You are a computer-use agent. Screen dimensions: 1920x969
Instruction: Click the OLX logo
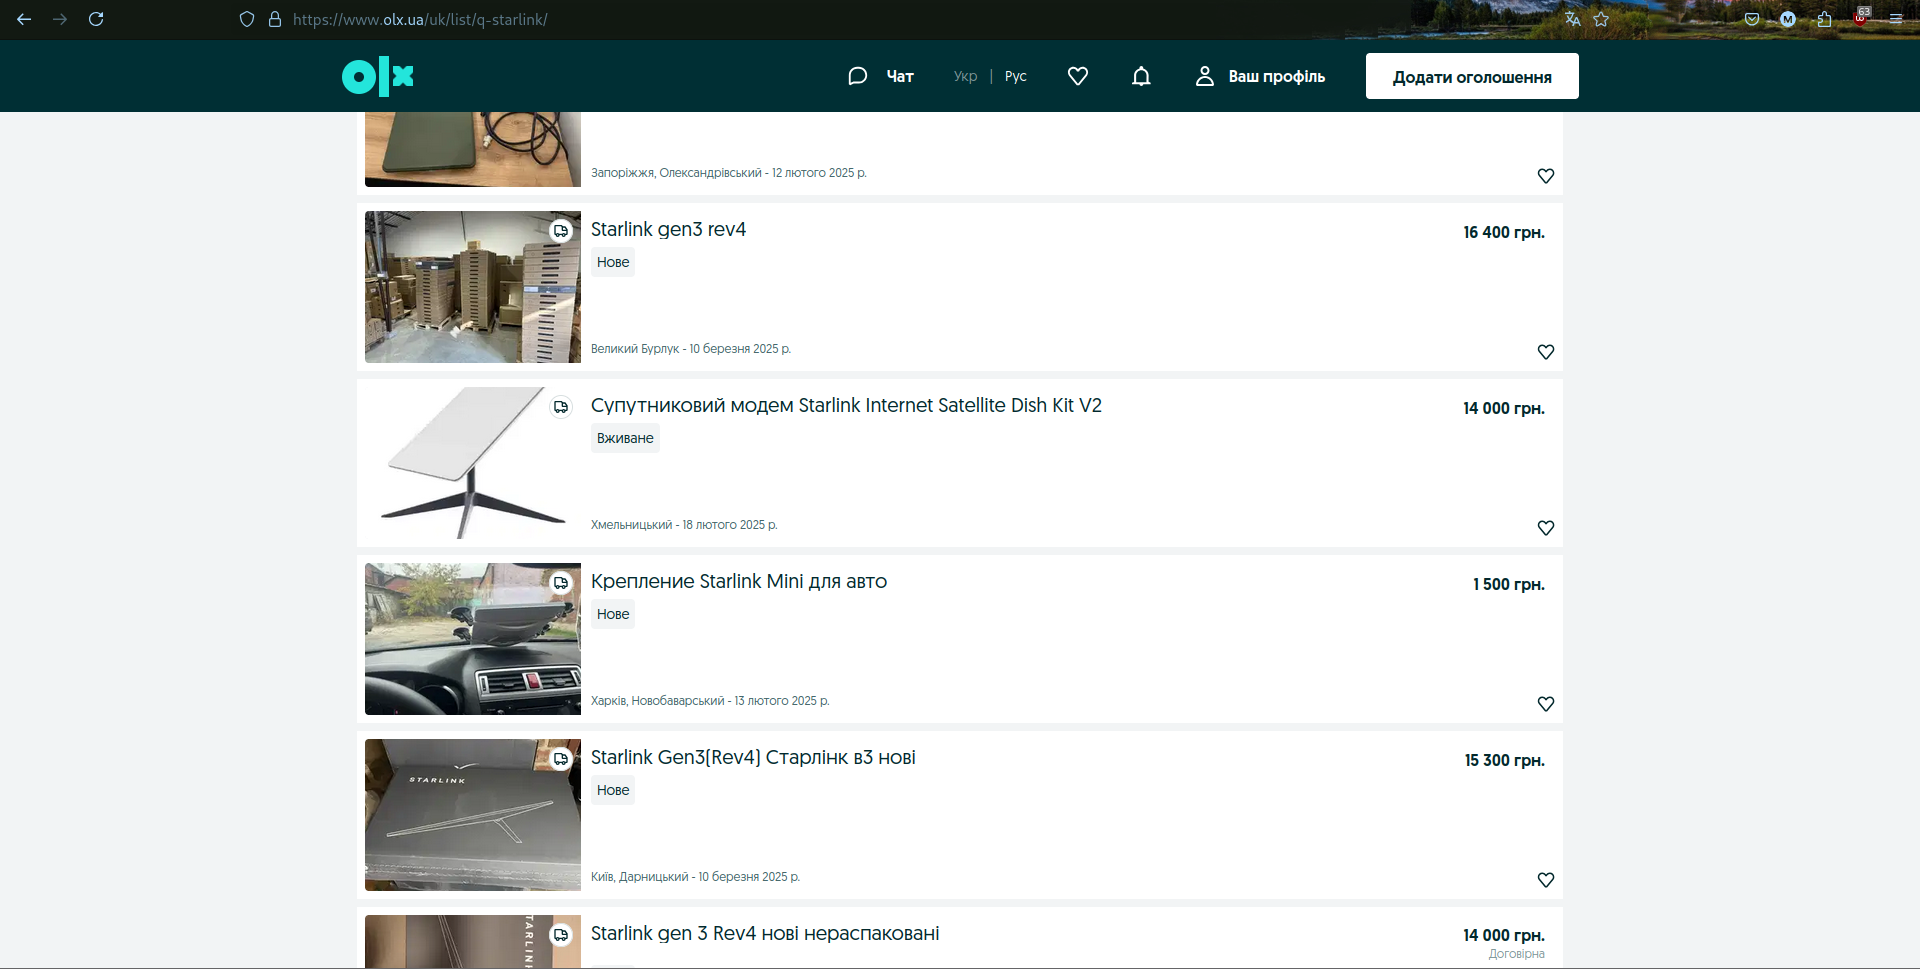(x=378, y=76)
